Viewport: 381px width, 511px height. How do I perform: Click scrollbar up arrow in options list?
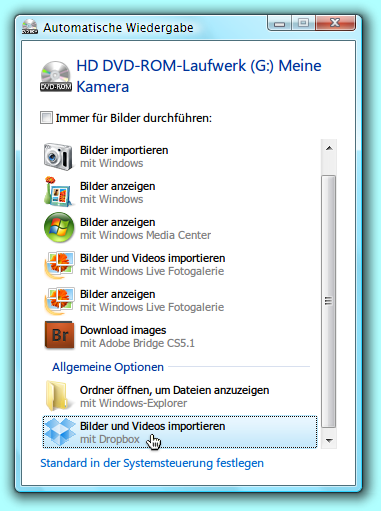pos(329,148)
